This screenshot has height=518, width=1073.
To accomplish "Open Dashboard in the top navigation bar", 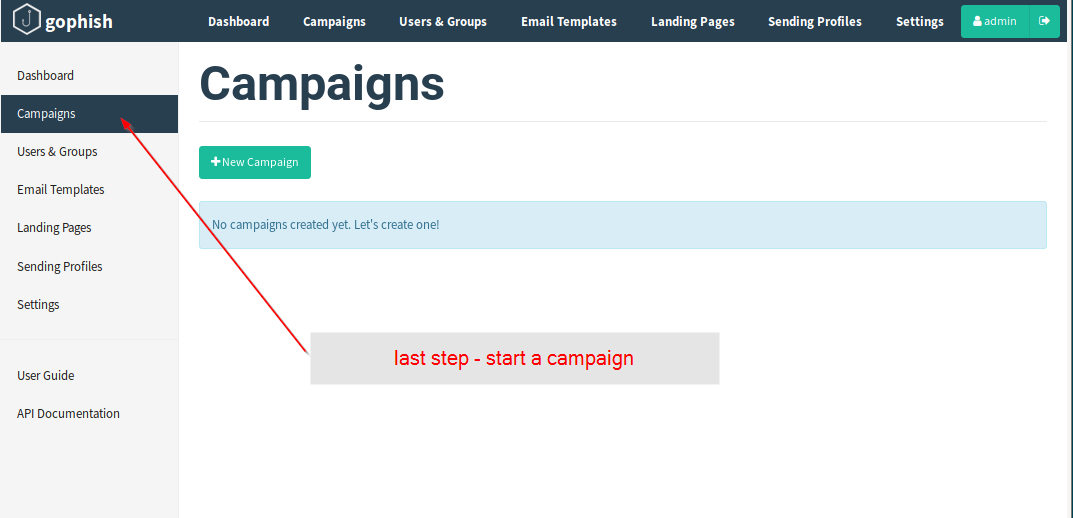I will (x=238, y=21).
